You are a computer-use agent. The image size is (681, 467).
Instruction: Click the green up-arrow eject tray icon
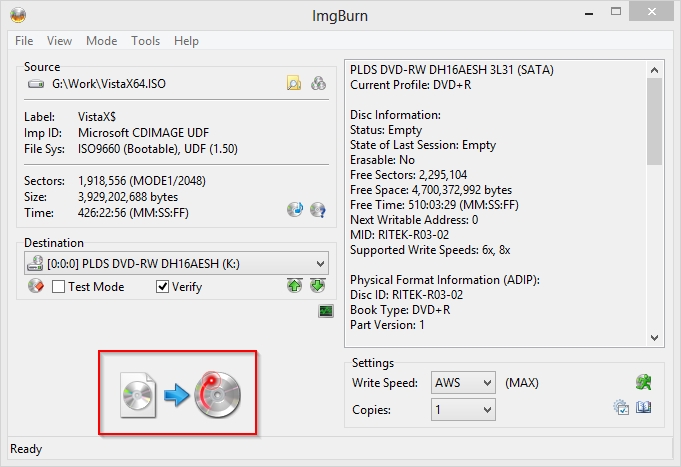tap(295, 285)
